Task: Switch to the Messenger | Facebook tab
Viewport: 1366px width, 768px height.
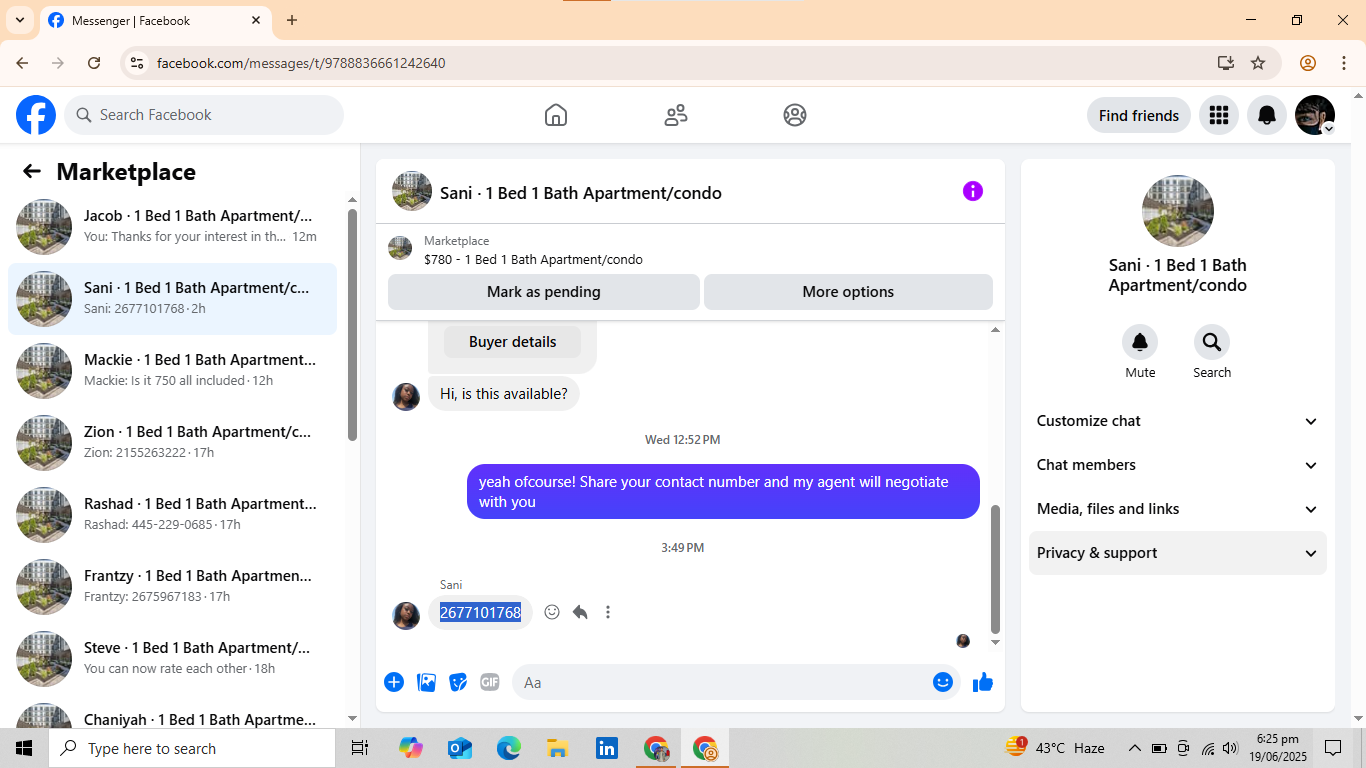Action: 155,20
